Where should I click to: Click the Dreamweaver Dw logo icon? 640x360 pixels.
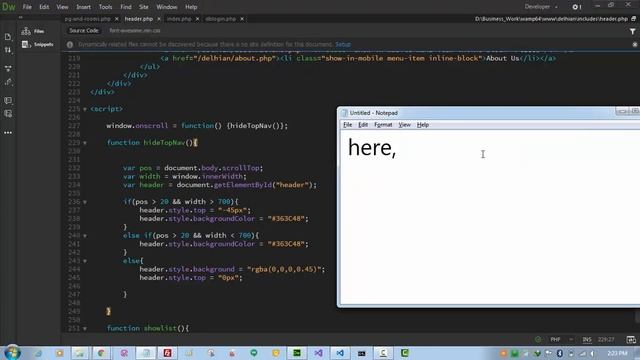[9, 7]
